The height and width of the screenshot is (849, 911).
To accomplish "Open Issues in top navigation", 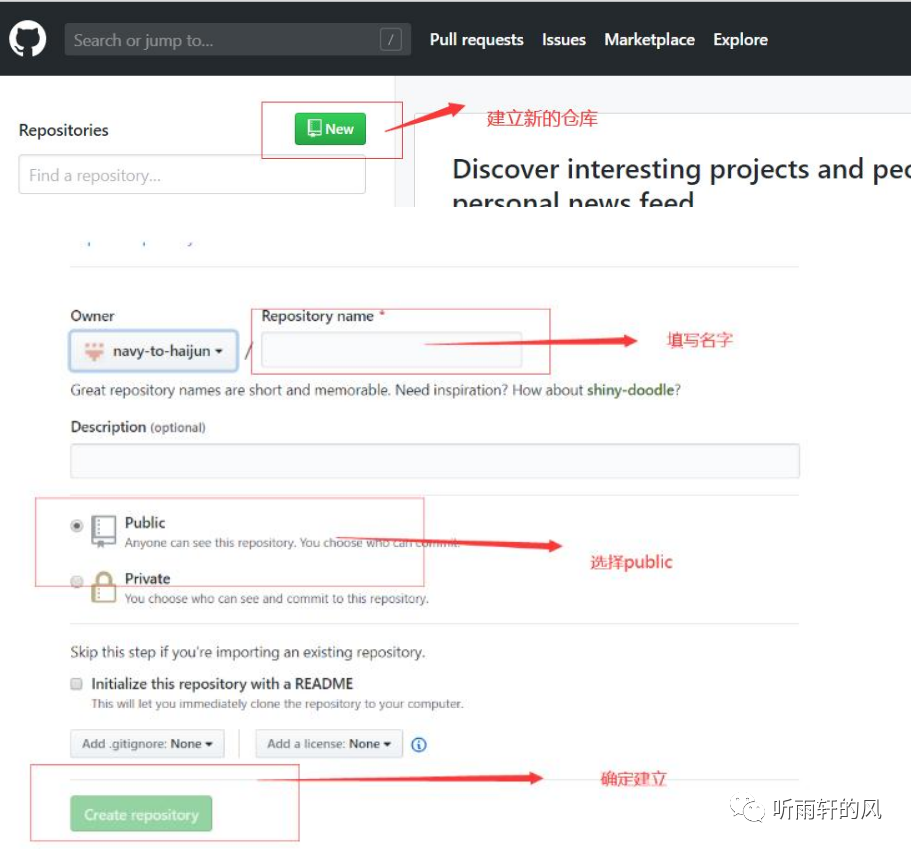I will 564,40.
